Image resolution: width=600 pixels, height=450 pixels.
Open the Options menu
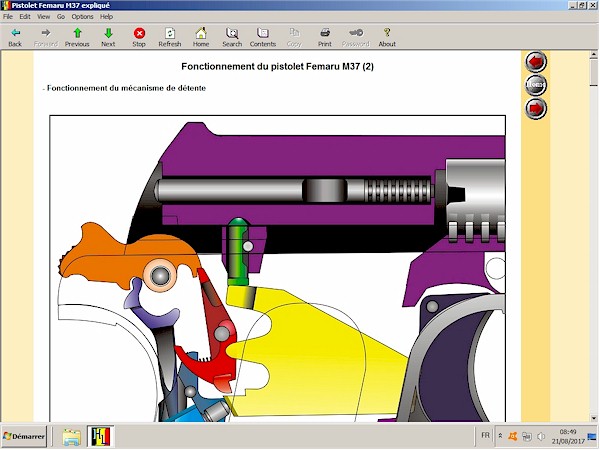pyautogui.click(x=83, y=16)
